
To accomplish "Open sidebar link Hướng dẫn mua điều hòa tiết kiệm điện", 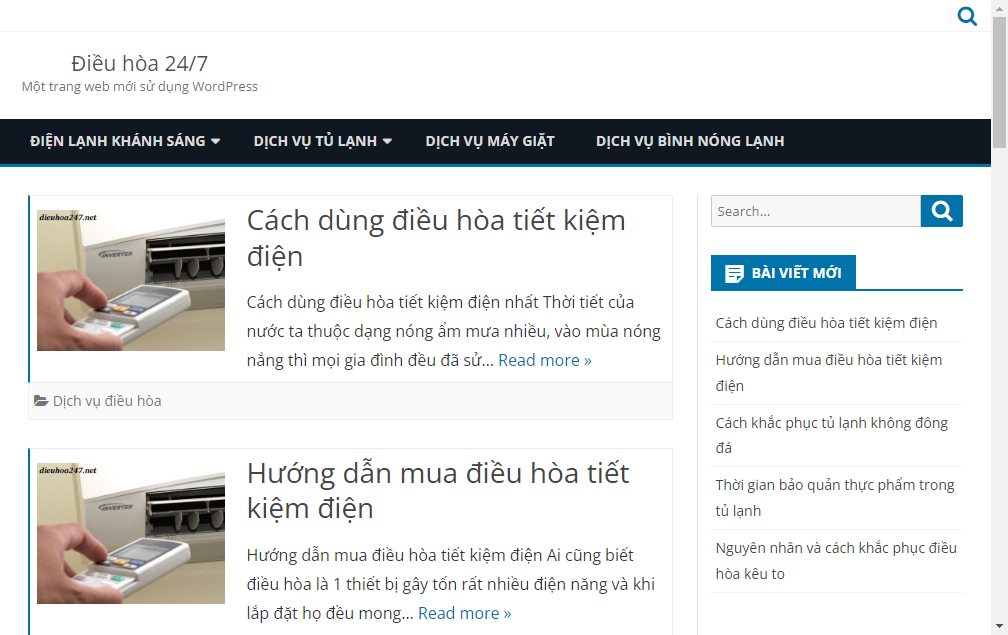I will point(829,373).
